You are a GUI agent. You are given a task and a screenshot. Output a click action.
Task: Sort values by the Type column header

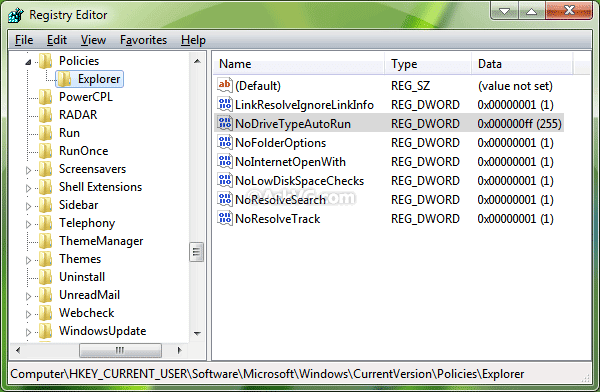coord(428,64)
